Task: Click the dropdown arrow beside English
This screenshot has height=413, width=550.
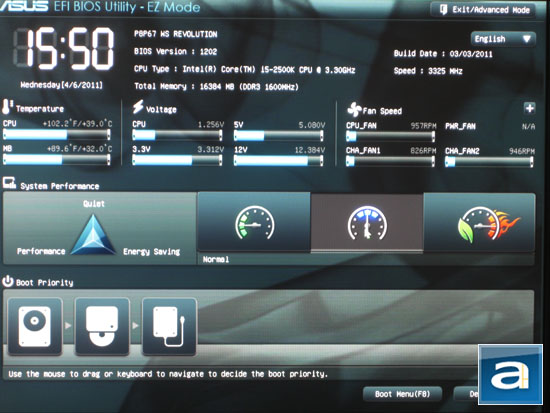Action: pyautogui.click(x=526, y=39)
